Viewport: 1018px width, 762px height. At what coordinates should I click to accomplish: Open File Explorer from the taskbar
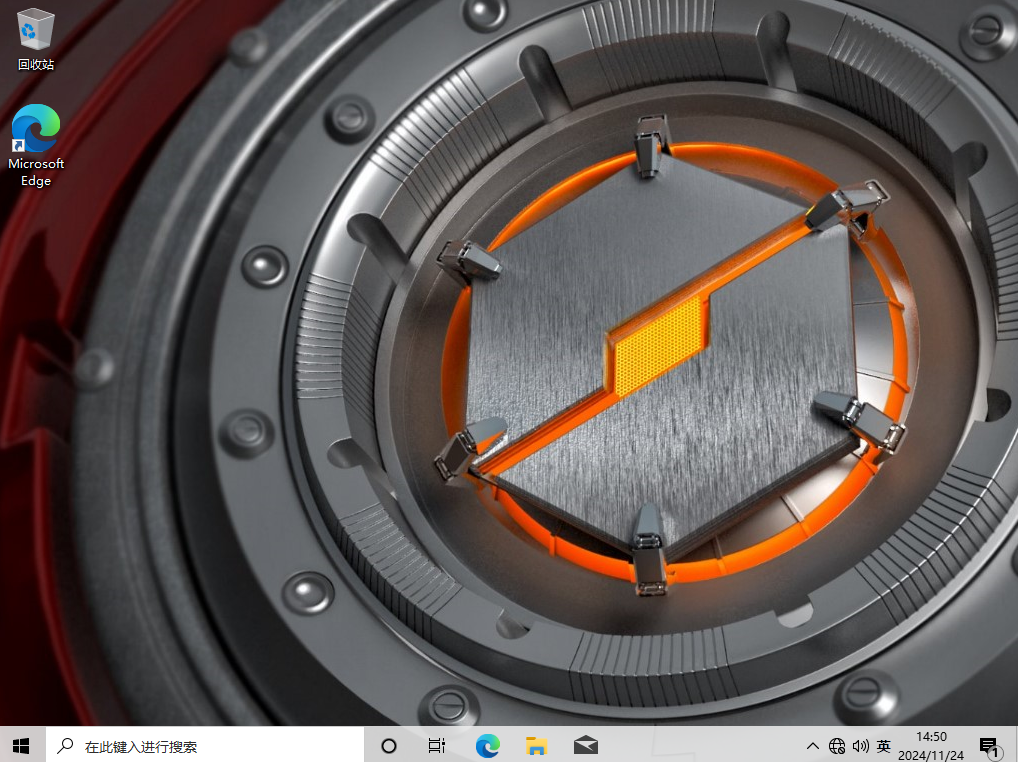coord(536,745)
